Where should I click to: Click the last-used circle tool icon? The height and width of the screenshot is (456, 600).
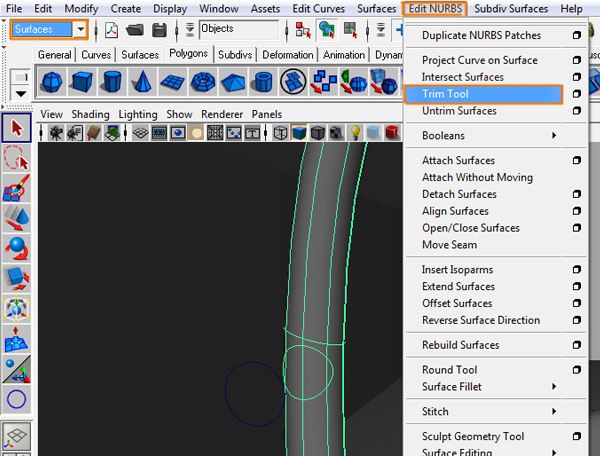tap(16, 399)
